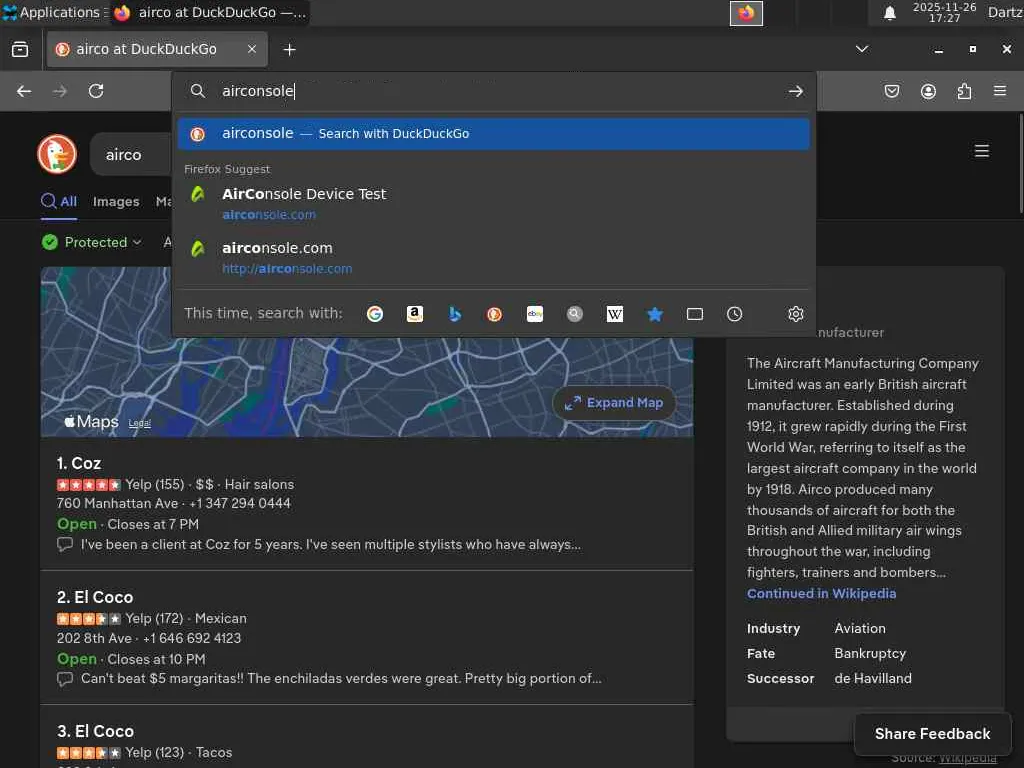Open the Pocket save icon

click(x=891, y=91)
